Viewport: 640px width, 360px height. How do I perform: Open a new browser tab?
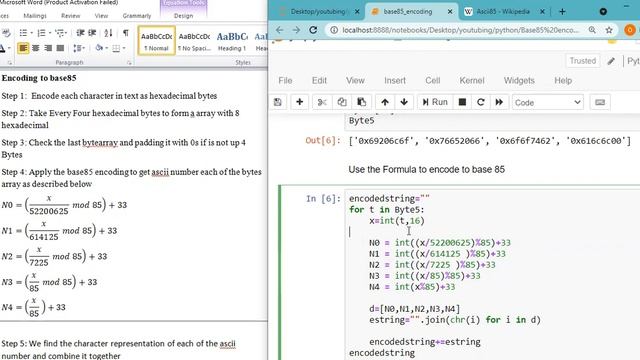click(562, 11)
